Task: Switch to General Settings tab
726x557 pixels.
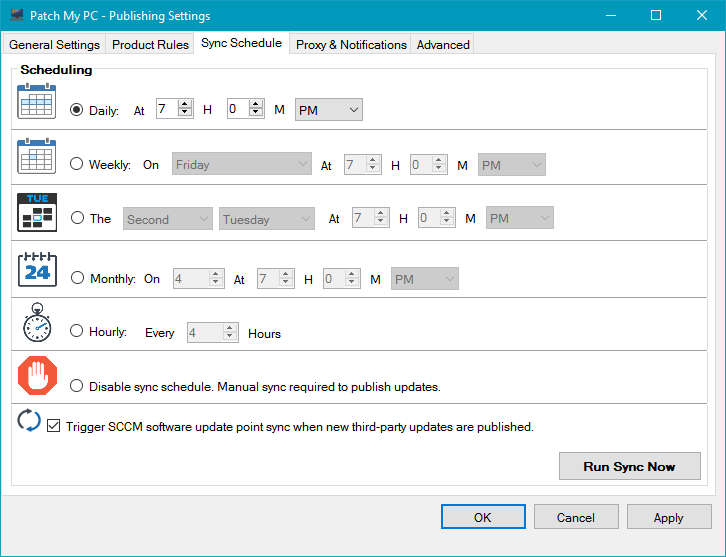Action: click(x=54, y=44)
